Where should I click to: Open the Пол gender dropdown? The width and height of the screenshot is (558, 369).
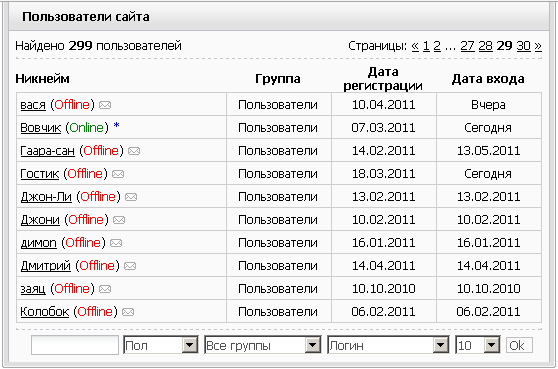161,345
